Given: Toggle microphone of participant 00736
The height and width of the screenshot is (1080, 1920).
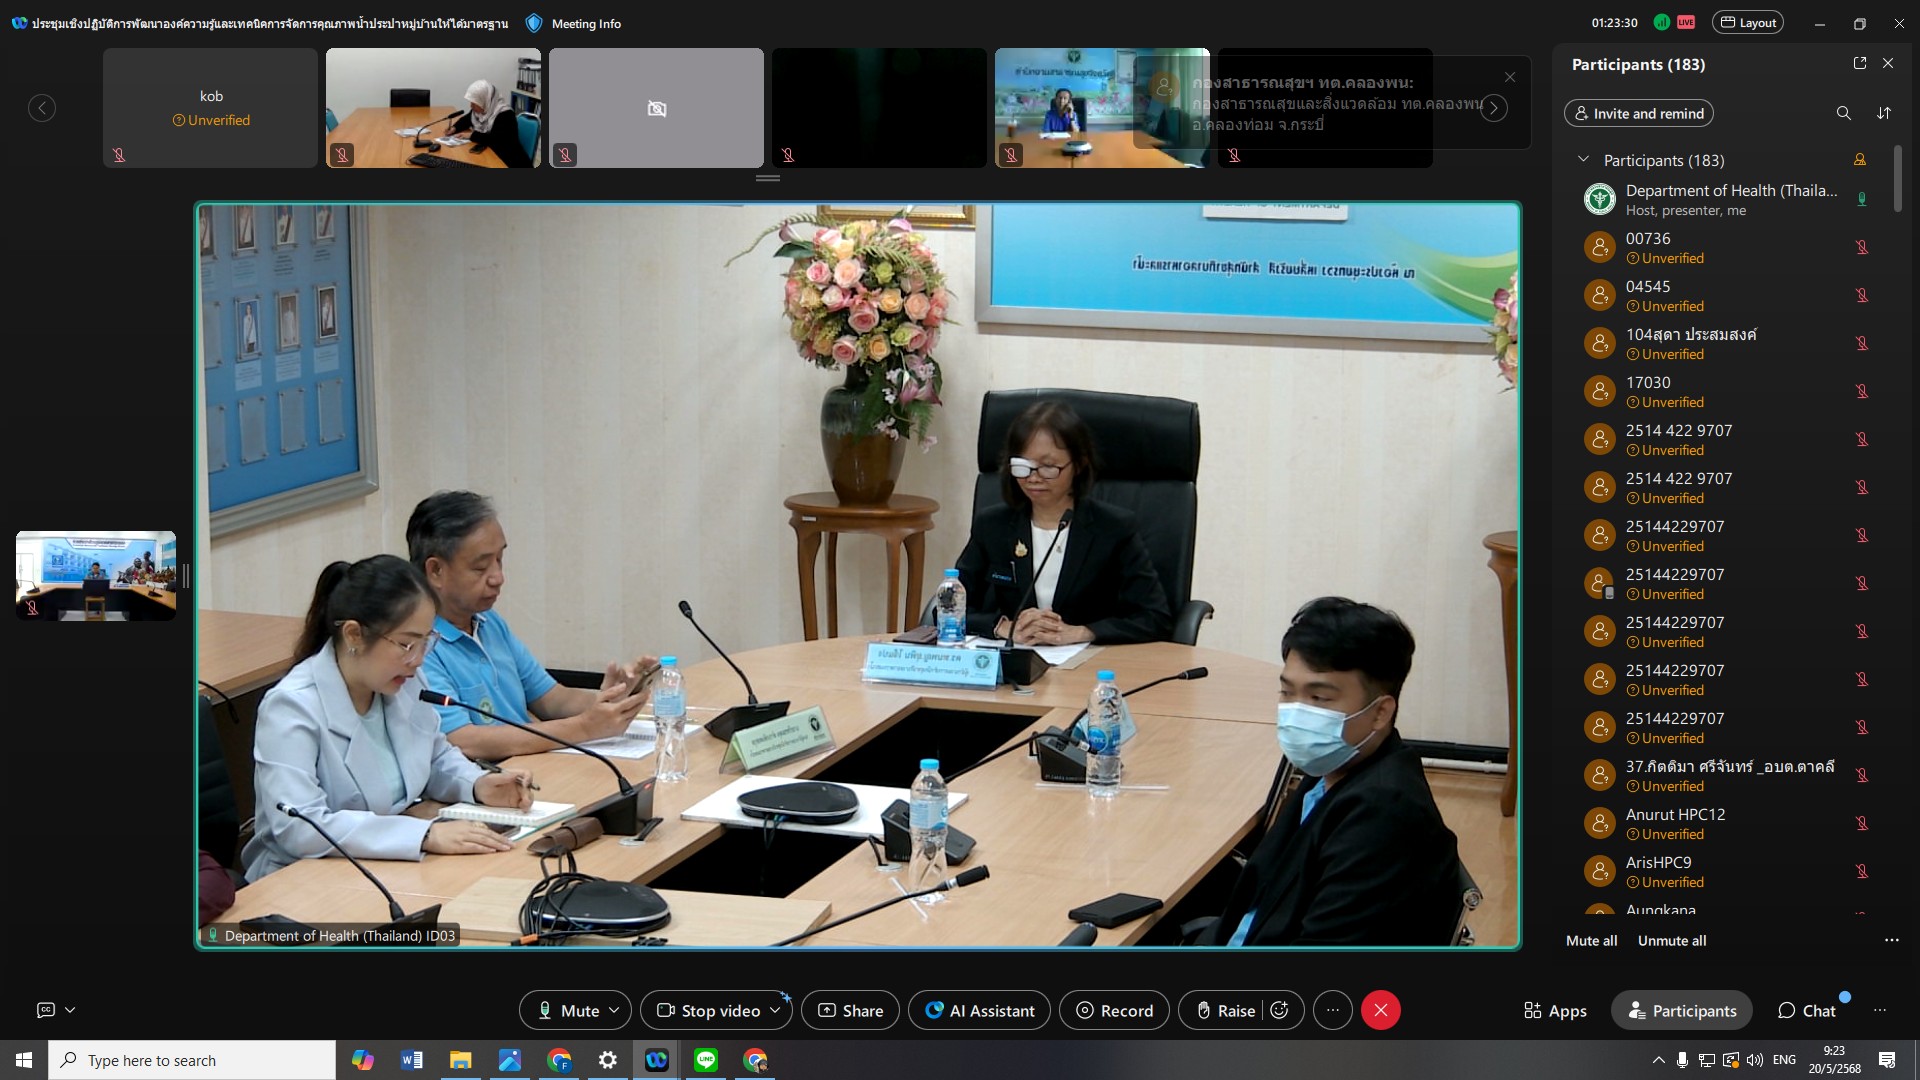Looking at the screenshot, I should point(1862,247).
